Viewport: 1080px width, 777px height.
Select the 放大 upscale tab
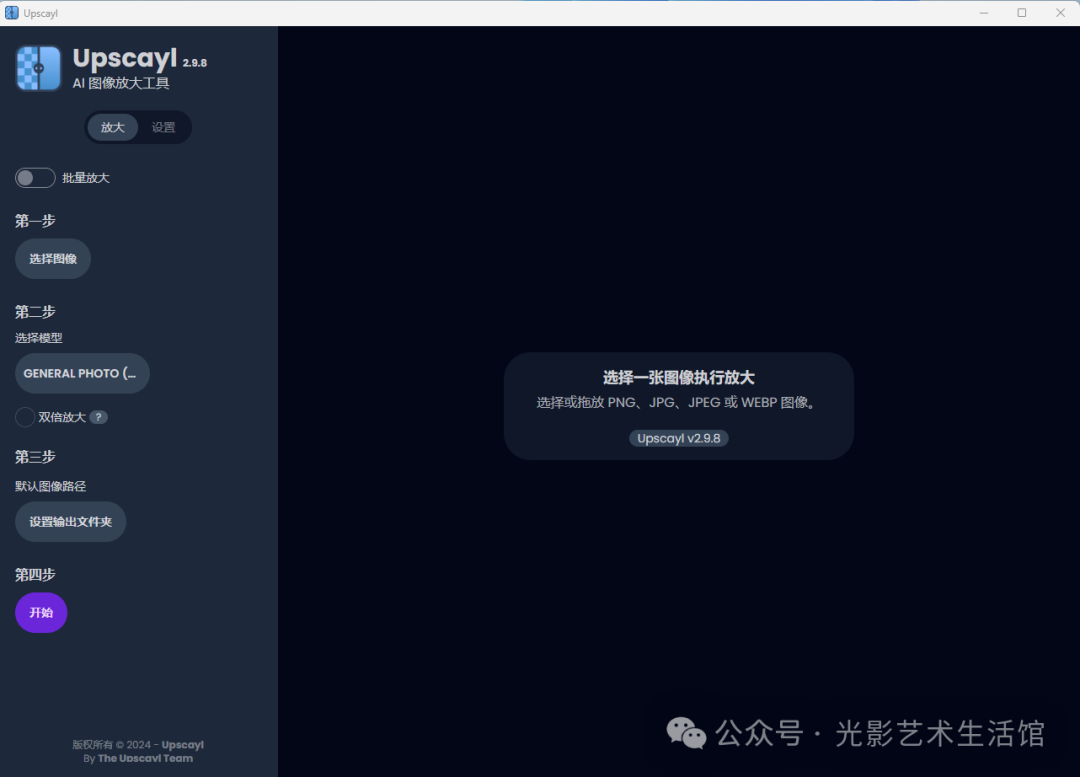113,127
